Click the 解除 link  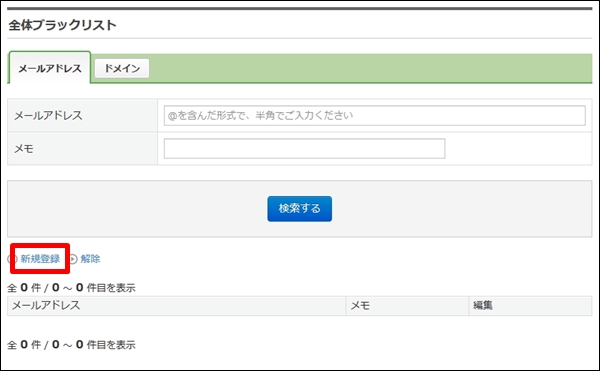[x=90, y=259]
